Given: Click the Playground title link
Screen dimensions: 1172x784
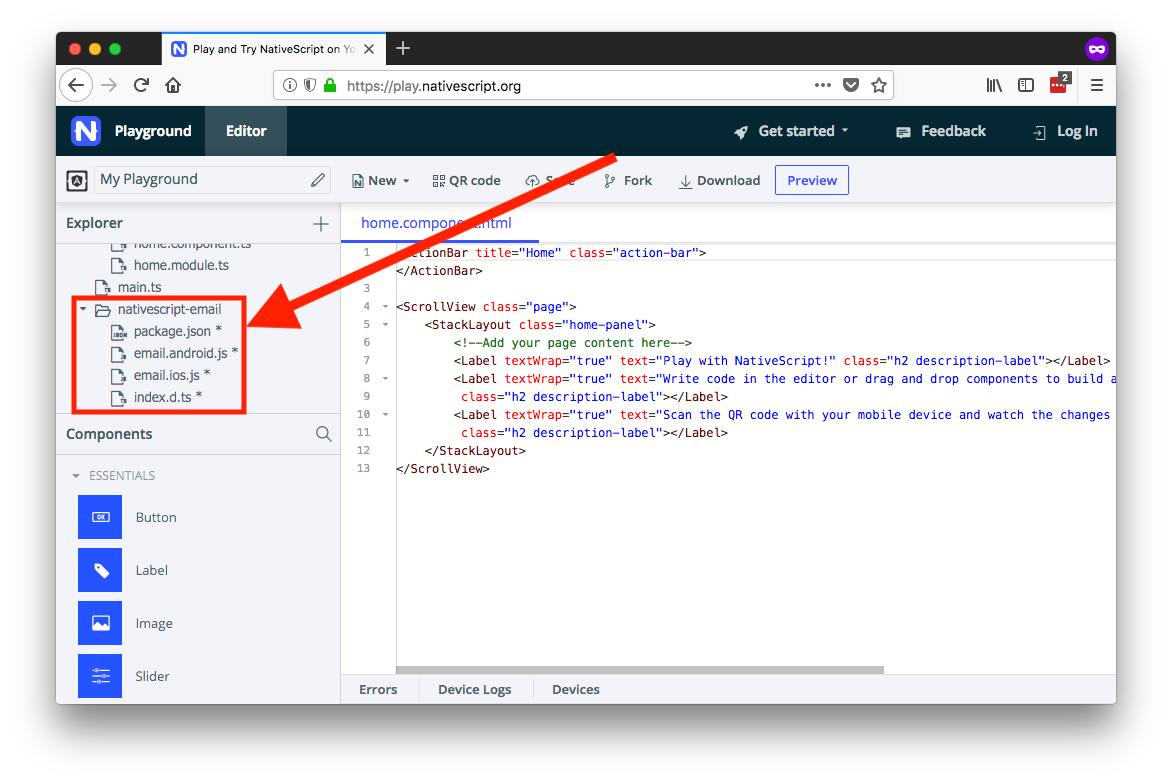Looking at the screenshot, I should tap(153, 131).
